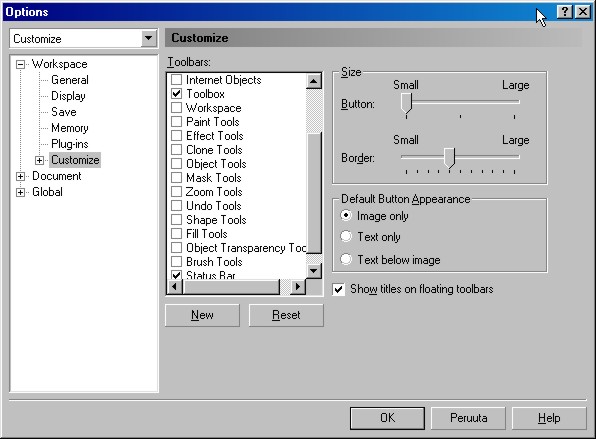Open the Memory settings page
This screenshot has height=439, width=596.
point(70,128)
